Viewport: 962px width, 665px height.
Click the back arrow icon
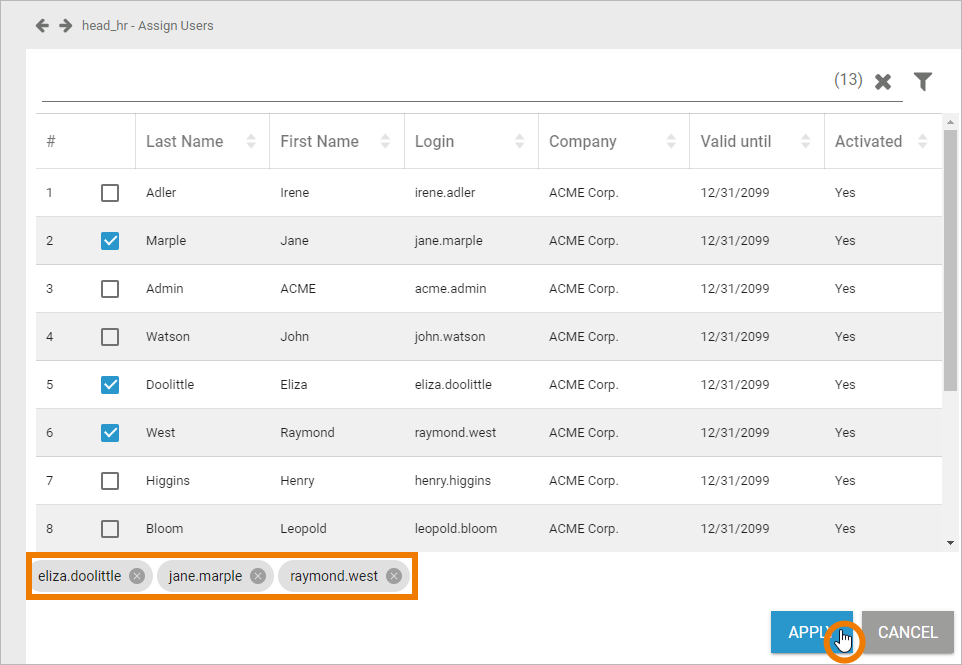[x=42, y=25]
